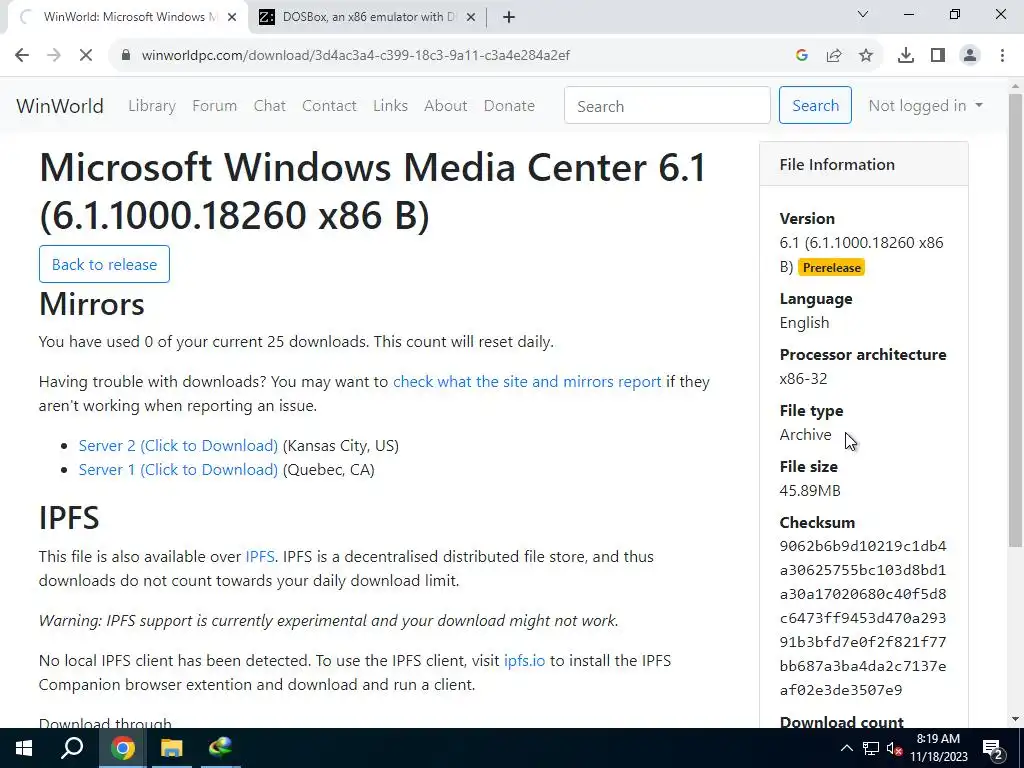This screenshot has height=768, width=1024.
Task: Click the address bar URL
Action: coord(356,56)
